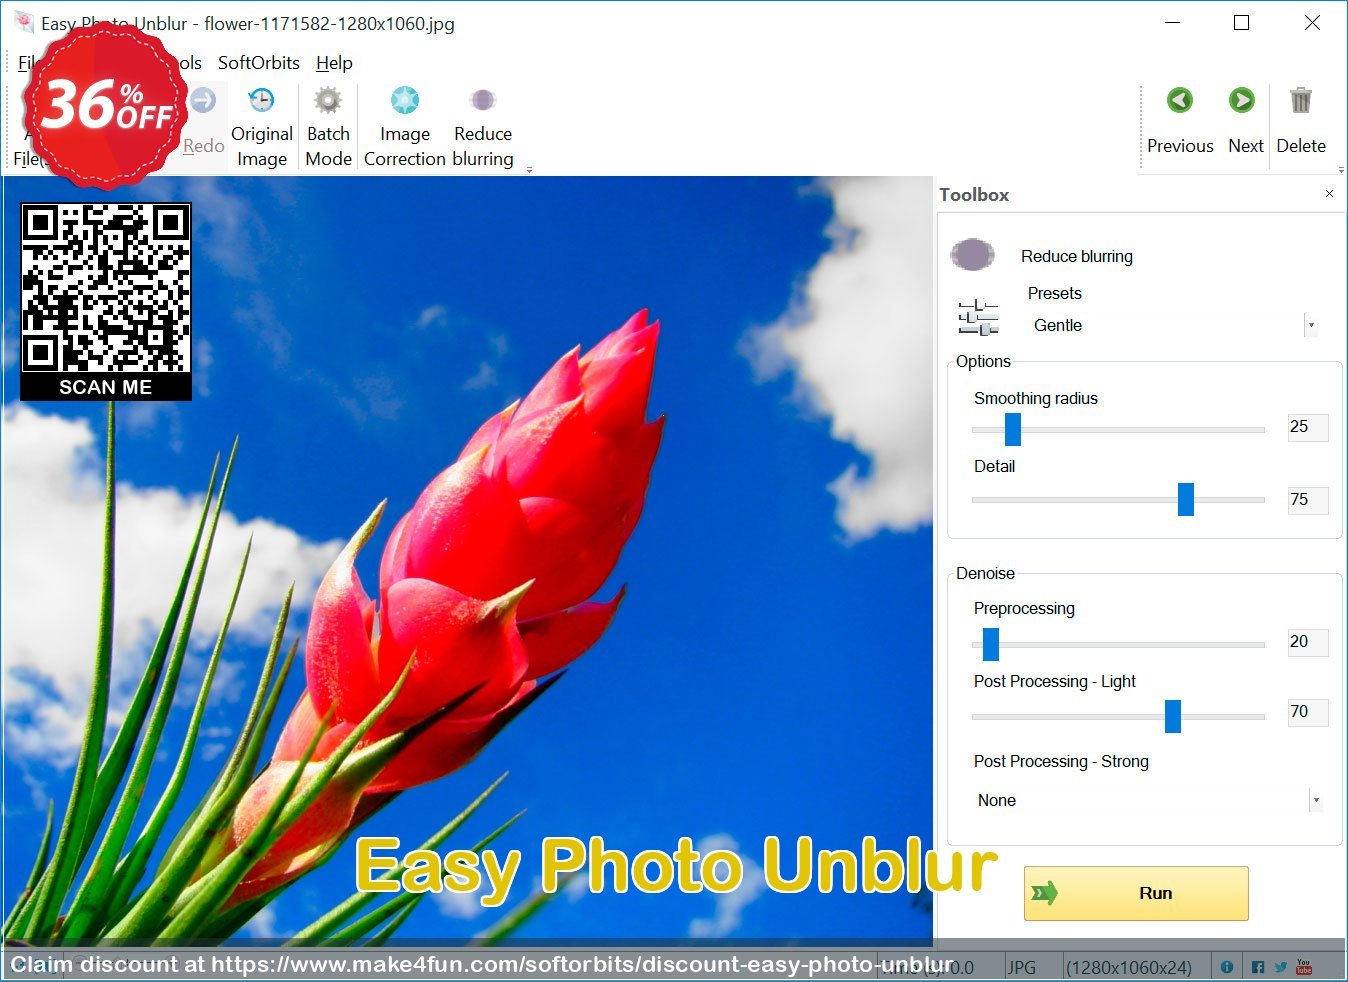
Task: Click the Reduce blurring label in Toolbox
Action: (1077, 256)
